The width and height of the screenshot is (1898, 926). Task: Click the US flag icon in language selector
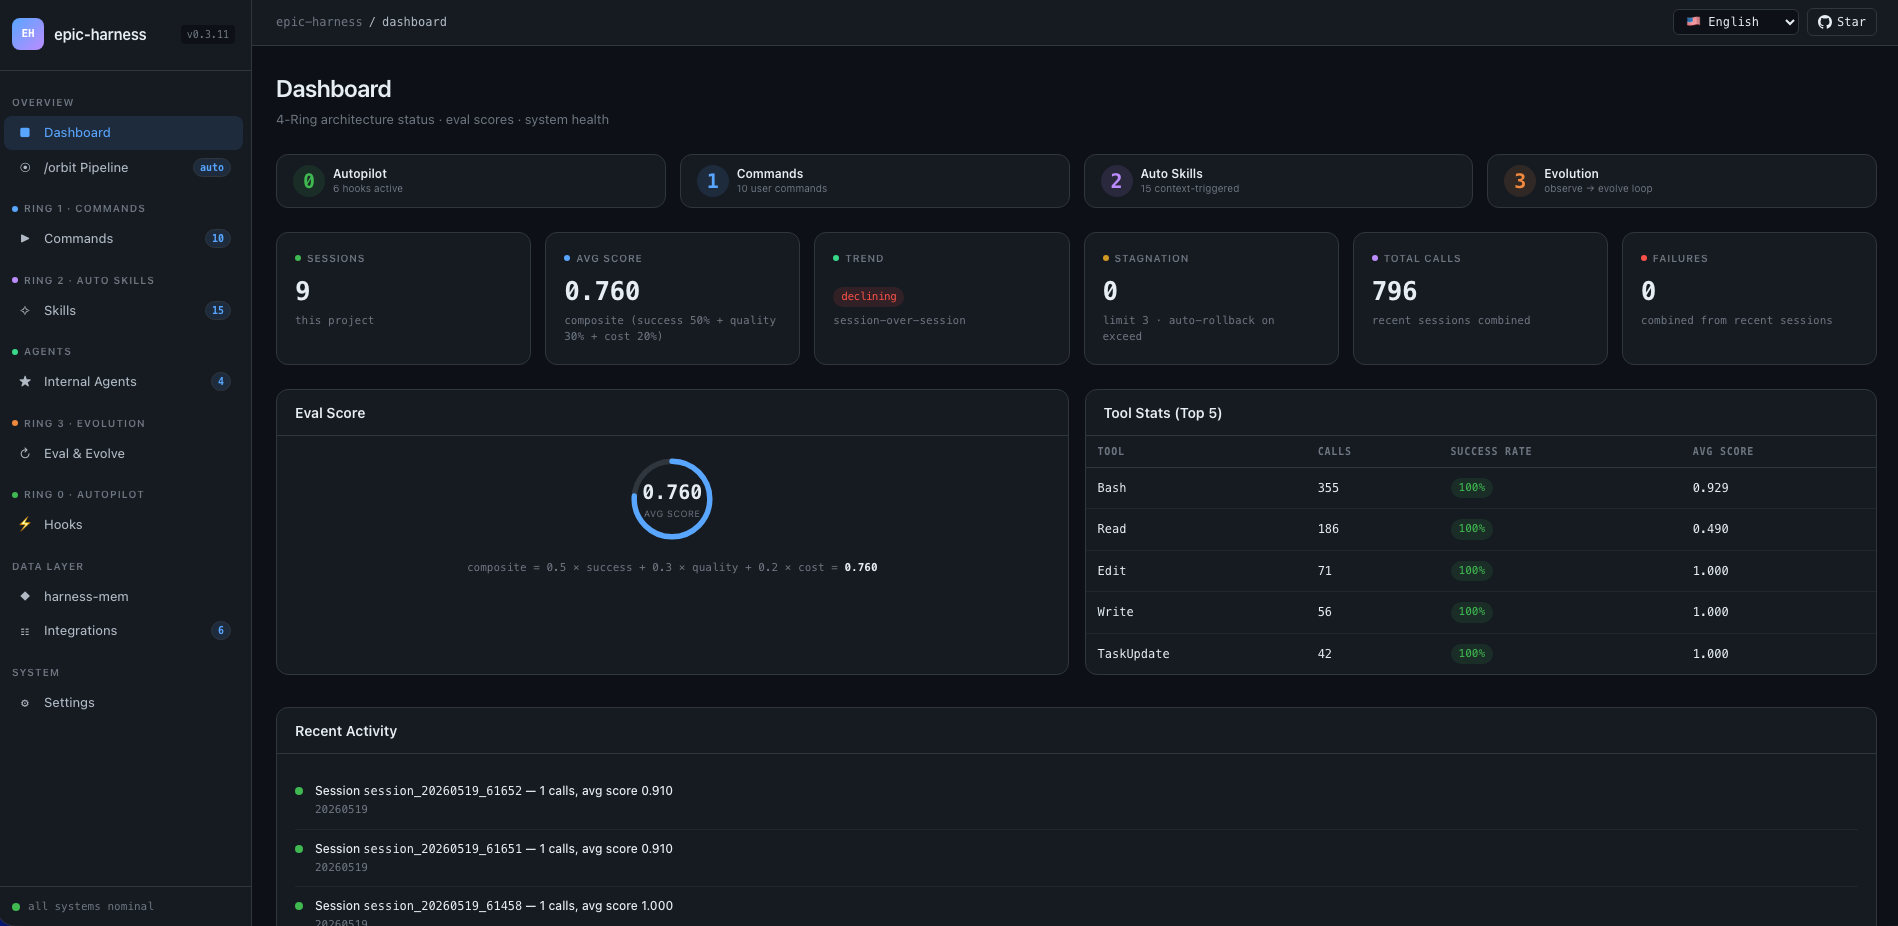click(1693, 22)
